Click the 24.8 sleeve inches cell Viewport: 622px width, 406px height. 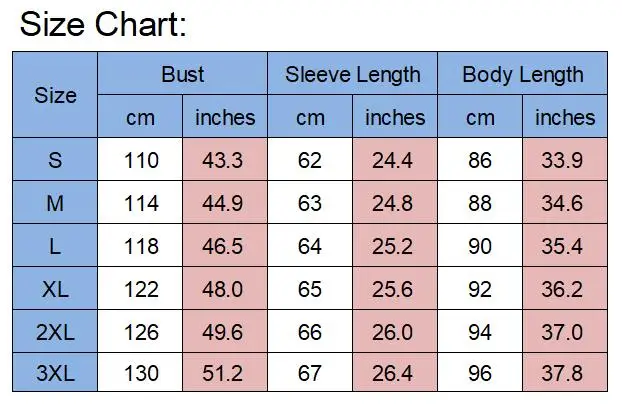point(395,202)
